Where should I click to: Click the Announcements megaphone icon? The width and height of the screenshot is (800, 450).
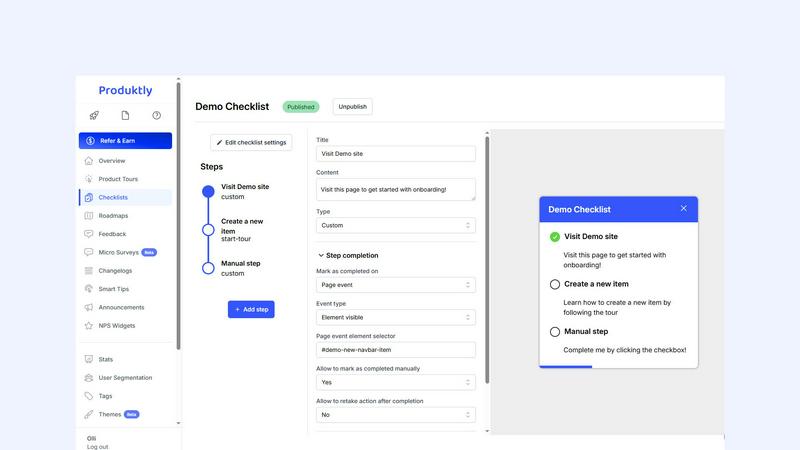(x=89, y=307)
